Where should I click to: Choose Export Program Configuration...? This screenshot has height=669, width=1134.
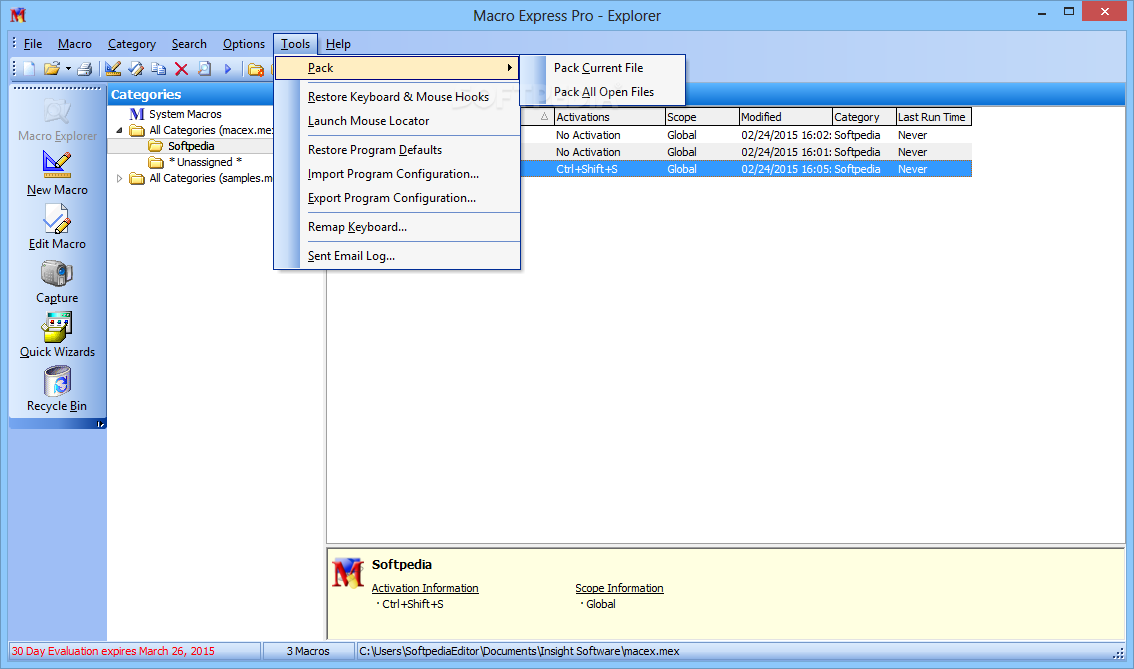[397, 197]
